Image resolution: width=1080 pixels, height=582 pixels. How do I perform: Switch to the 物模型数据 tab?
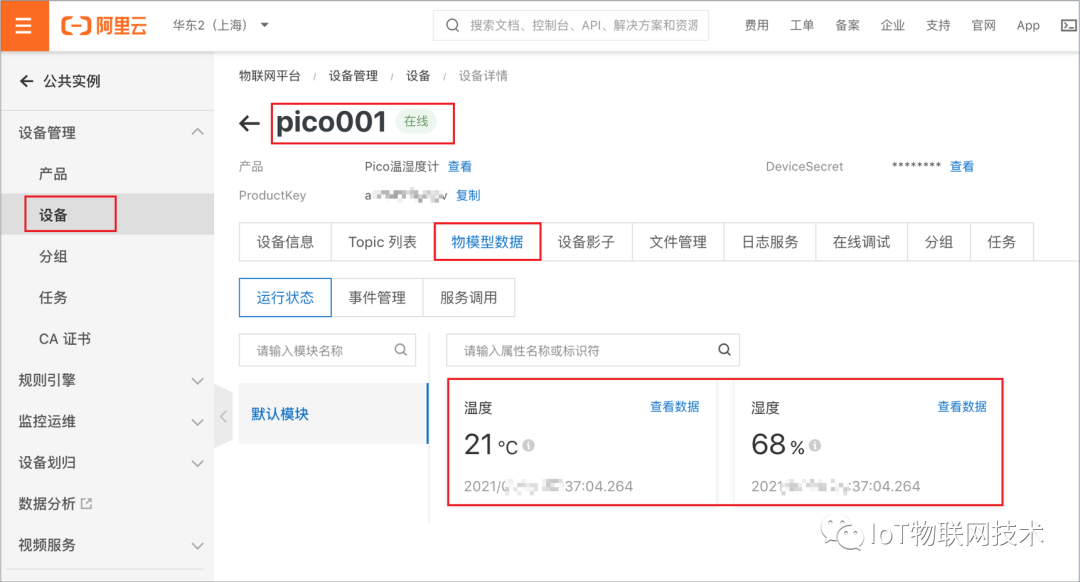point(487,242)
